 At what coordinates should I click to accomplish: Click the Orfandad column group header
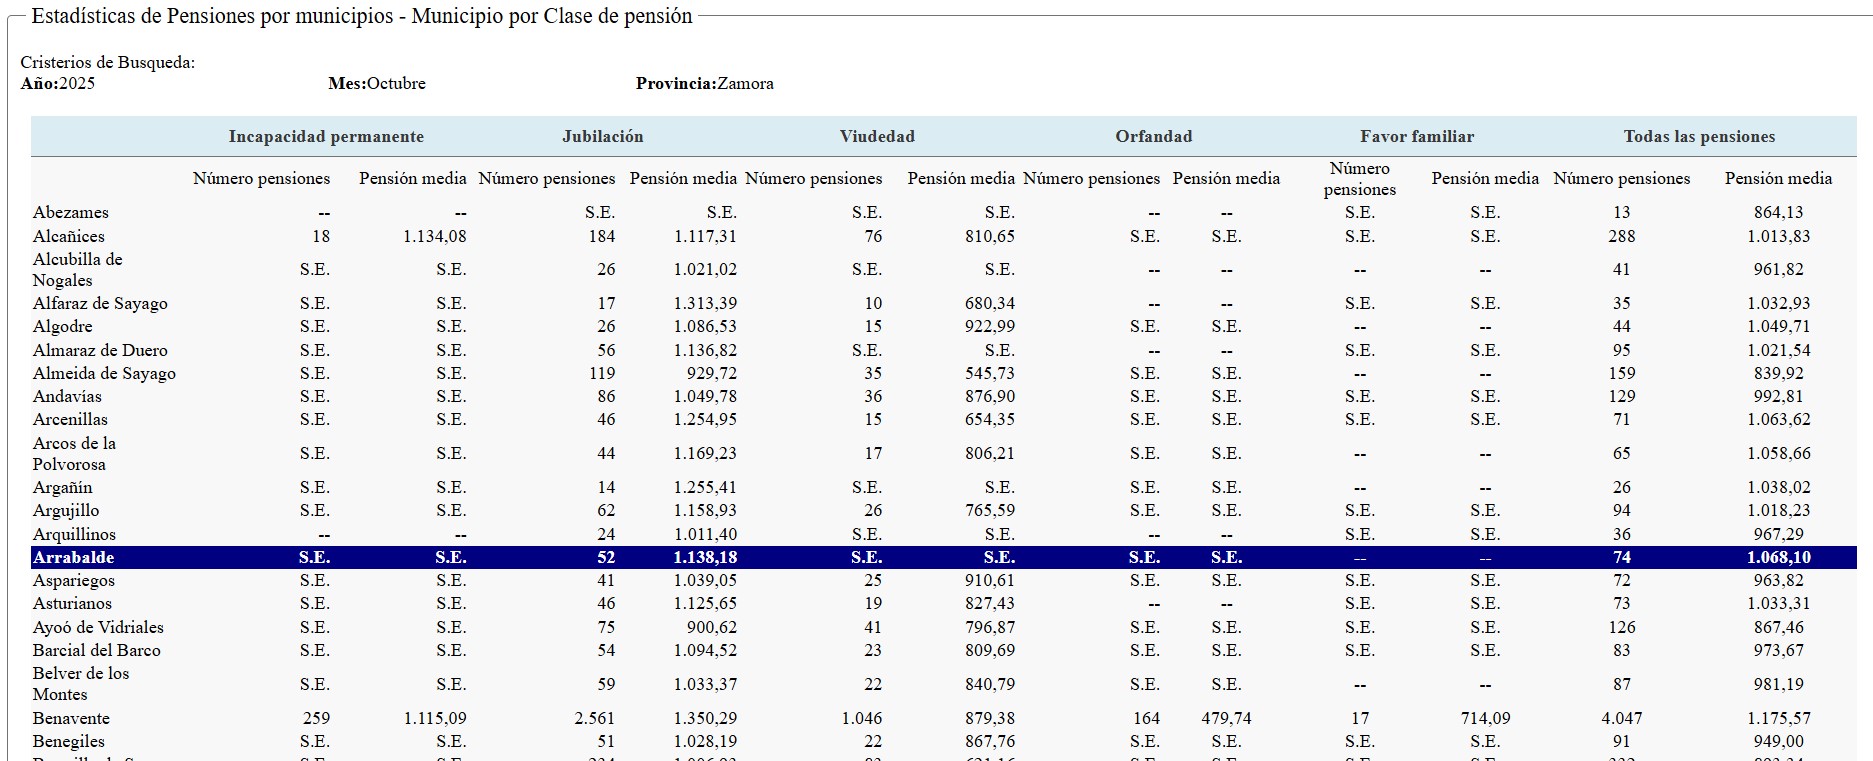pos(1153,137)
